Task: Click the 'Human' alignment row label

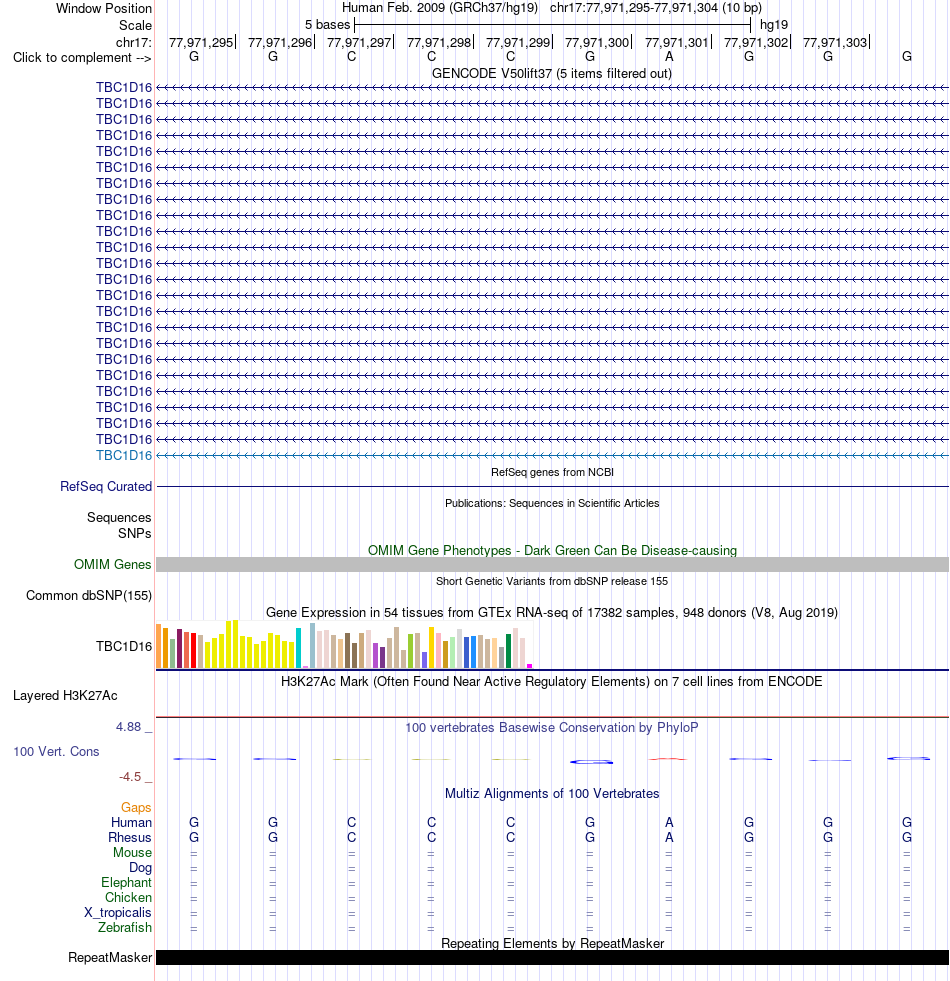Action: click(x=131, y=822)
